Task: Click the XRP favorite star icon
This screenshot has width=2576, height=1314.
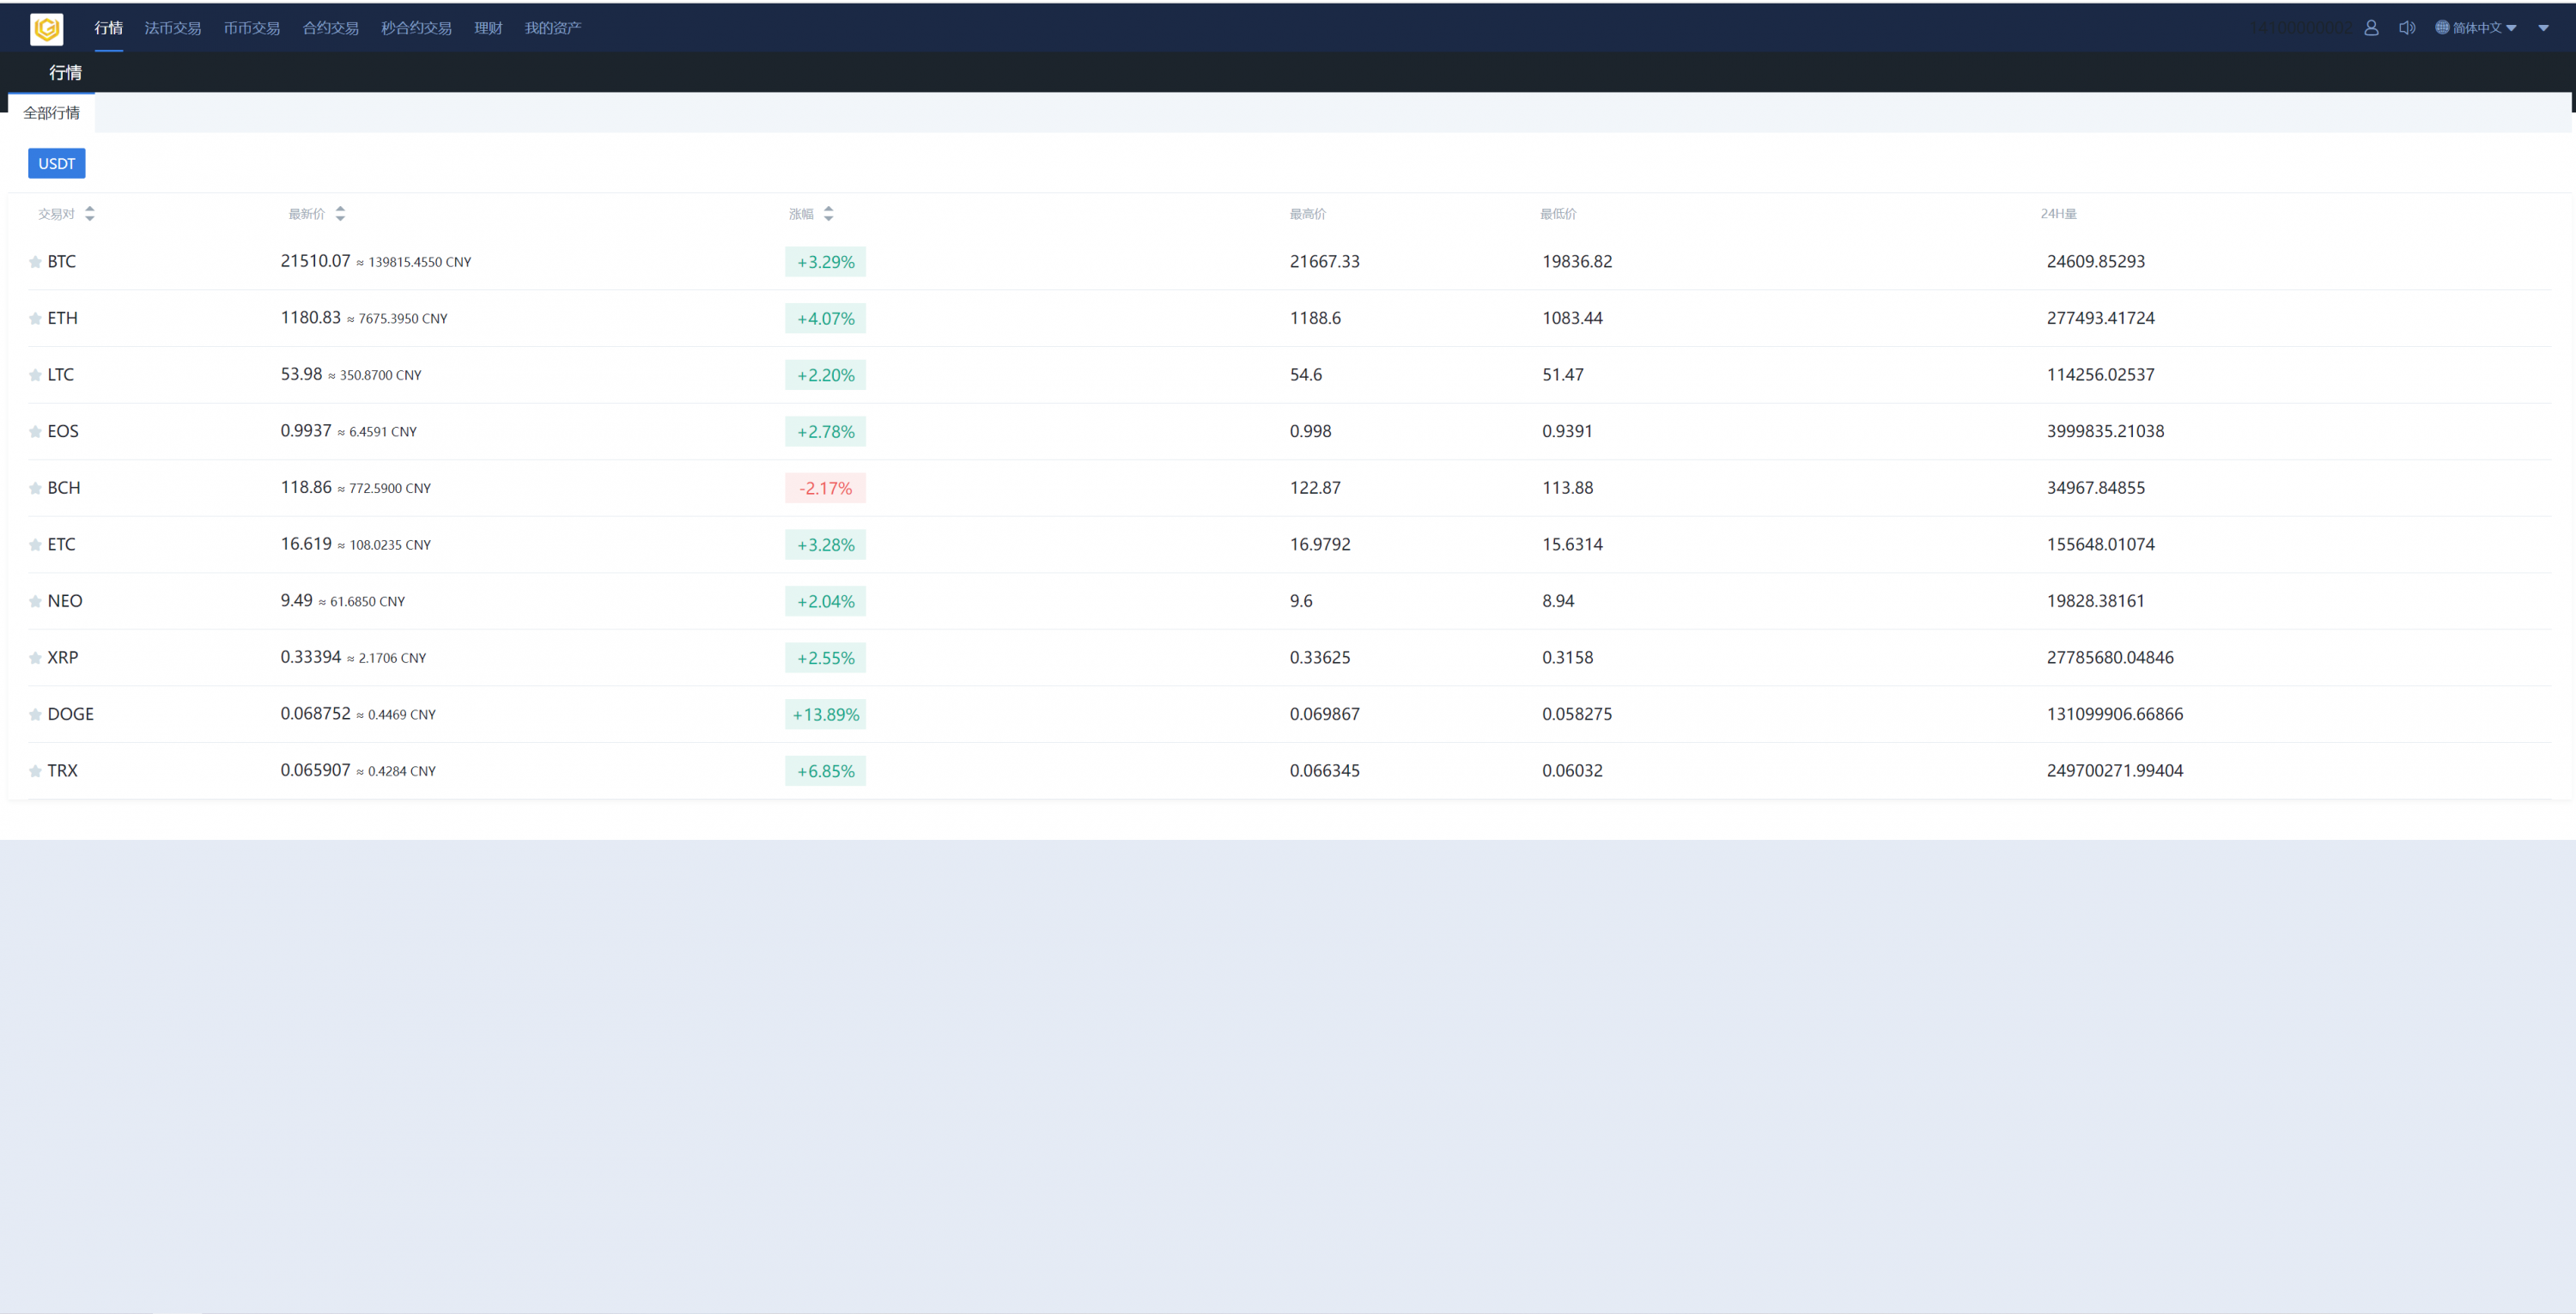Action: pyautogui.click(x=35, y=658)
